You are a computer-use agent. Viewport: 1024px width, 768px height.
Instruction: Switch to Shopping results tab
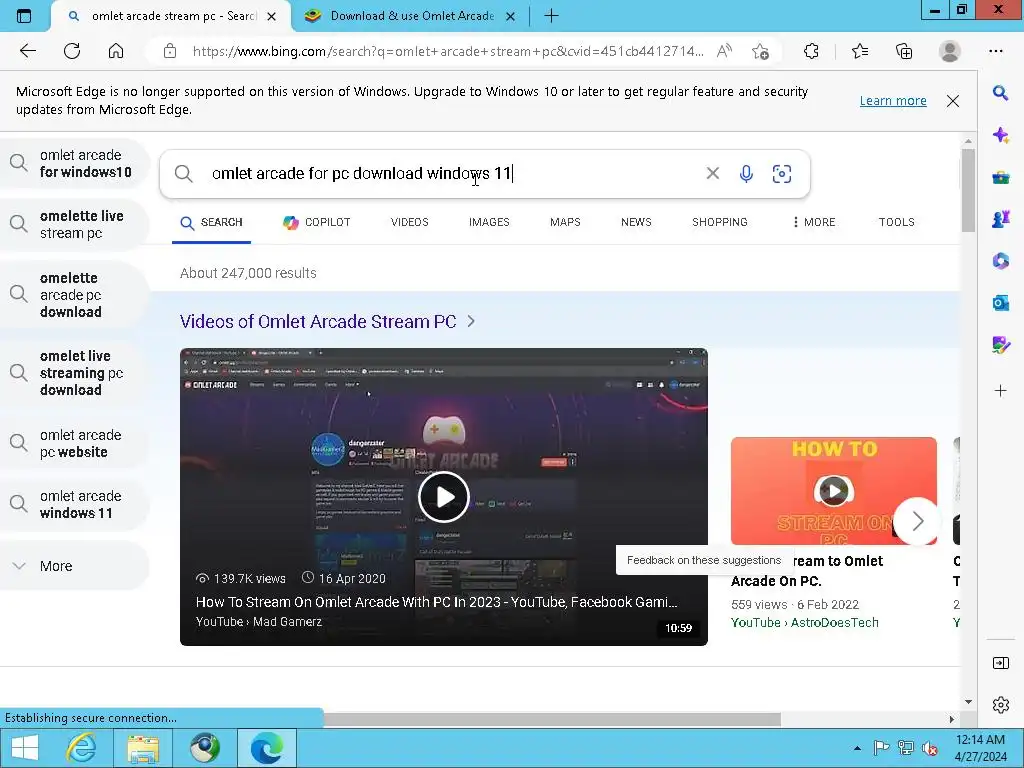coord(720,222)
